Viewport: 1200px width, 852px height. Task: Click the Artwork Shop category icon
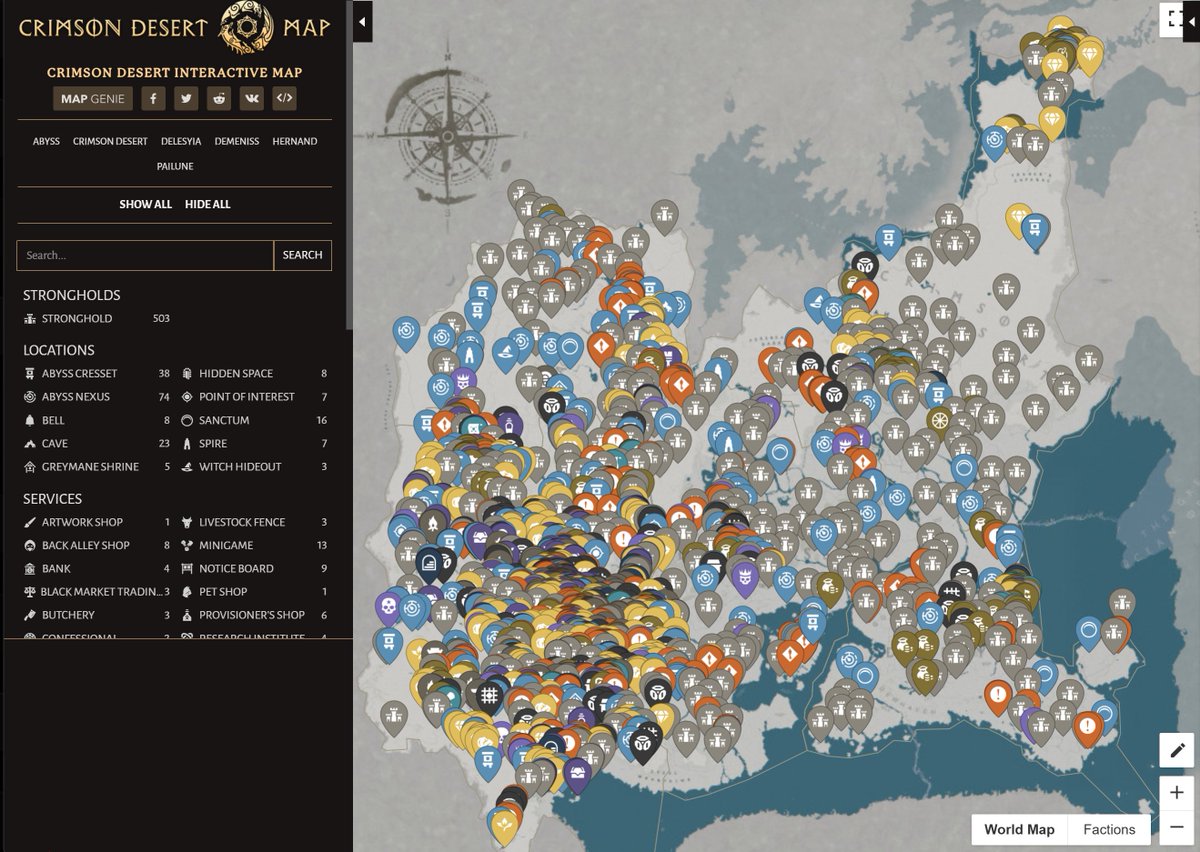[31, 522]
